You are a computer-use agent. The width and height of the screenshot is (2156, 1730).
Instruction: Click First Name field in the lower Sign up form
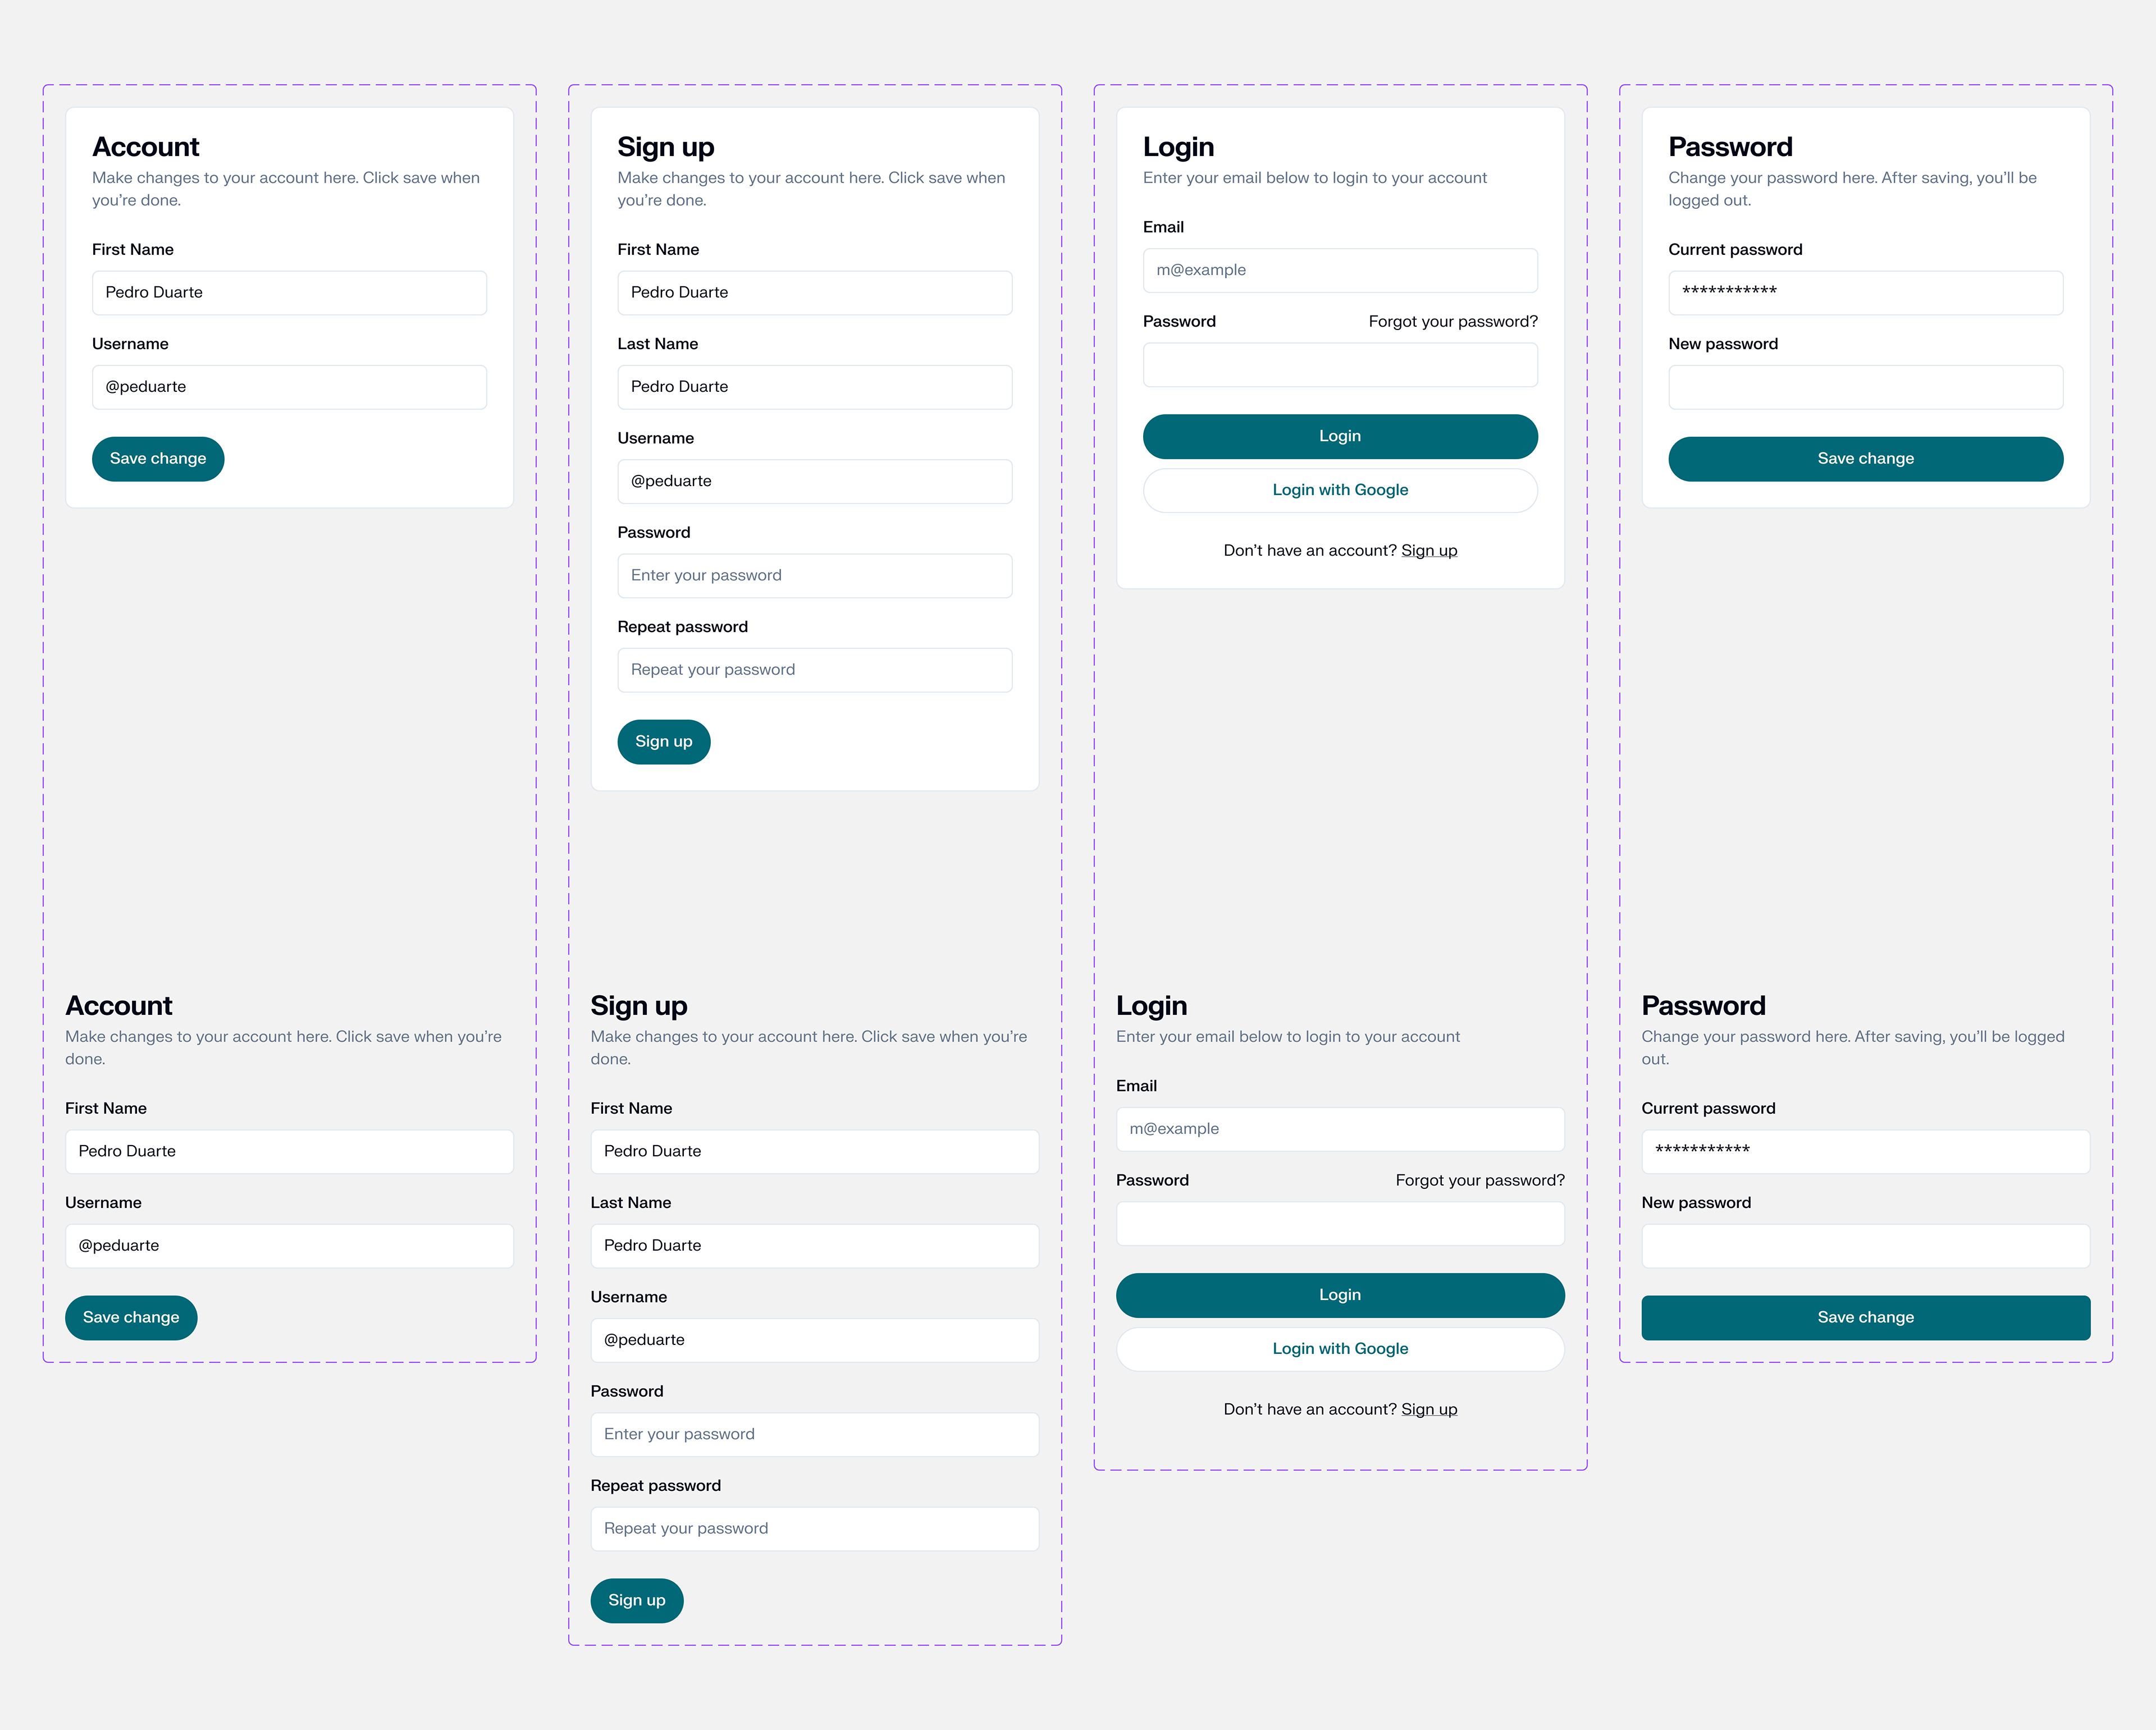point(814,1152)
